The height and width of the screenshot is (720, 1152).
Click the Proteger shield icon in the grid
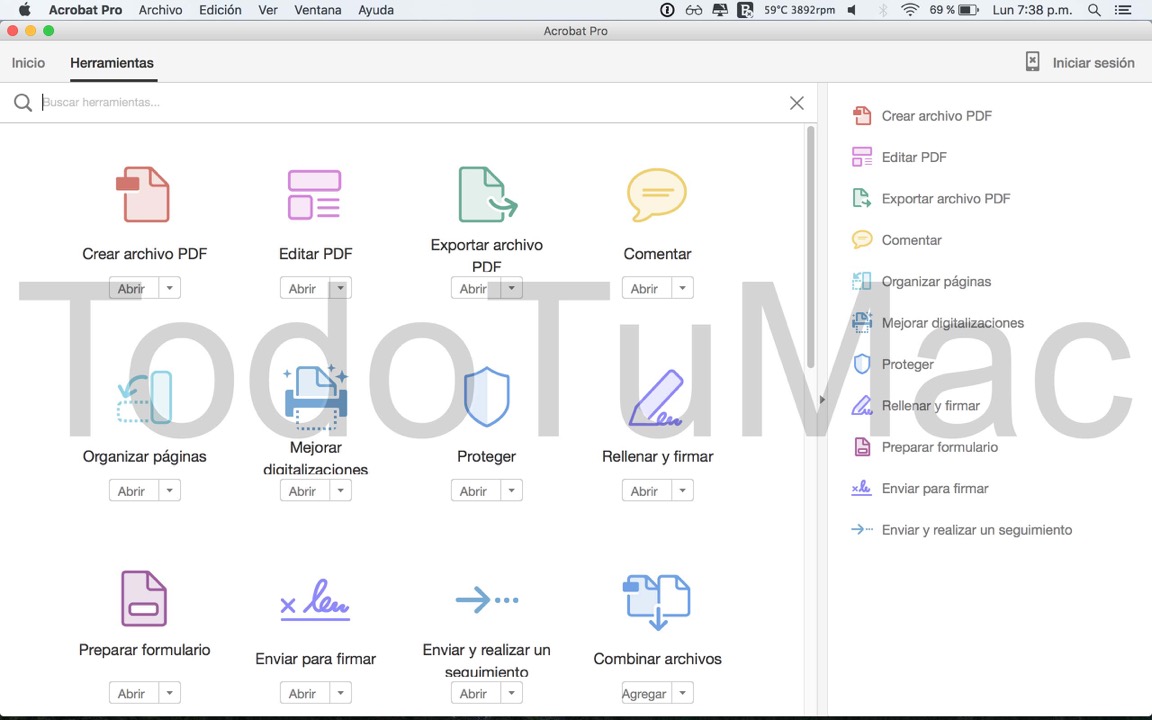point(486,397)
